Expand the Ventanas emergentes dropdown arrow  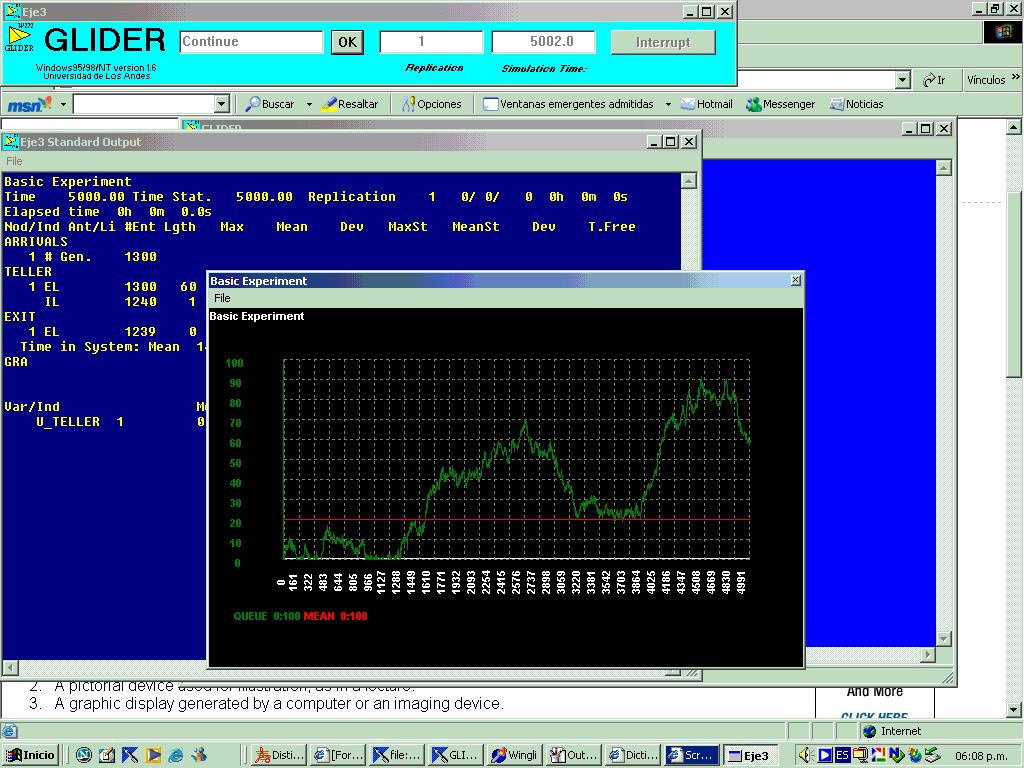pyautogui.click(x=668, y=104)
